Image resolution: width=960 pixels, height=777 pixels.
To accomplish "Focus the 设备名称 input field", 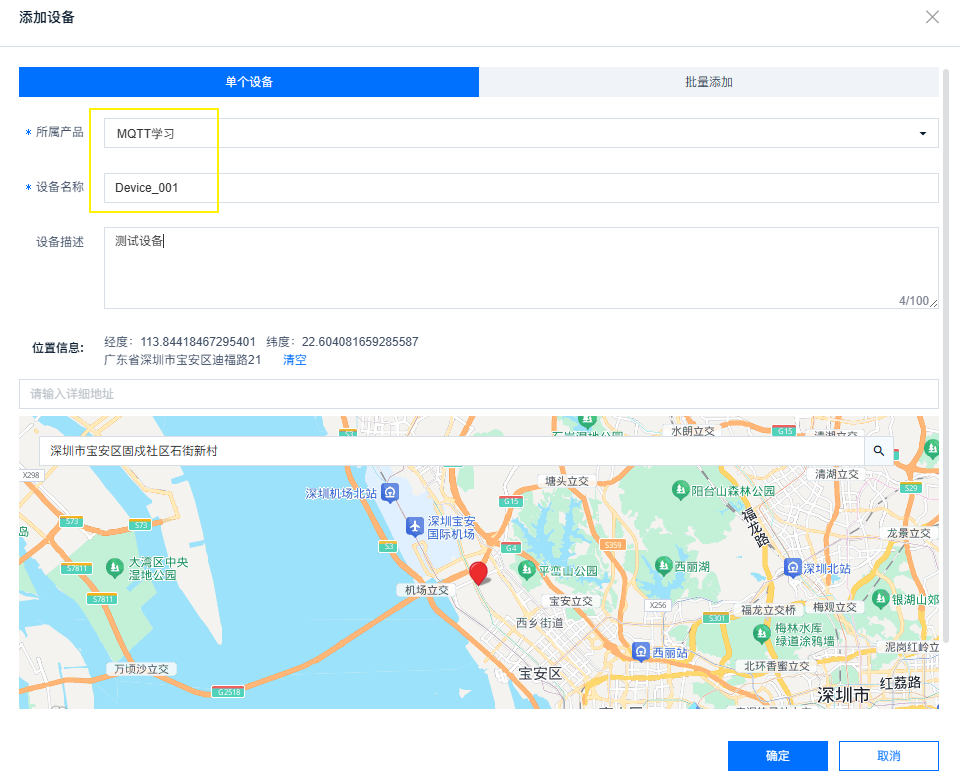I will coord(520,188).
